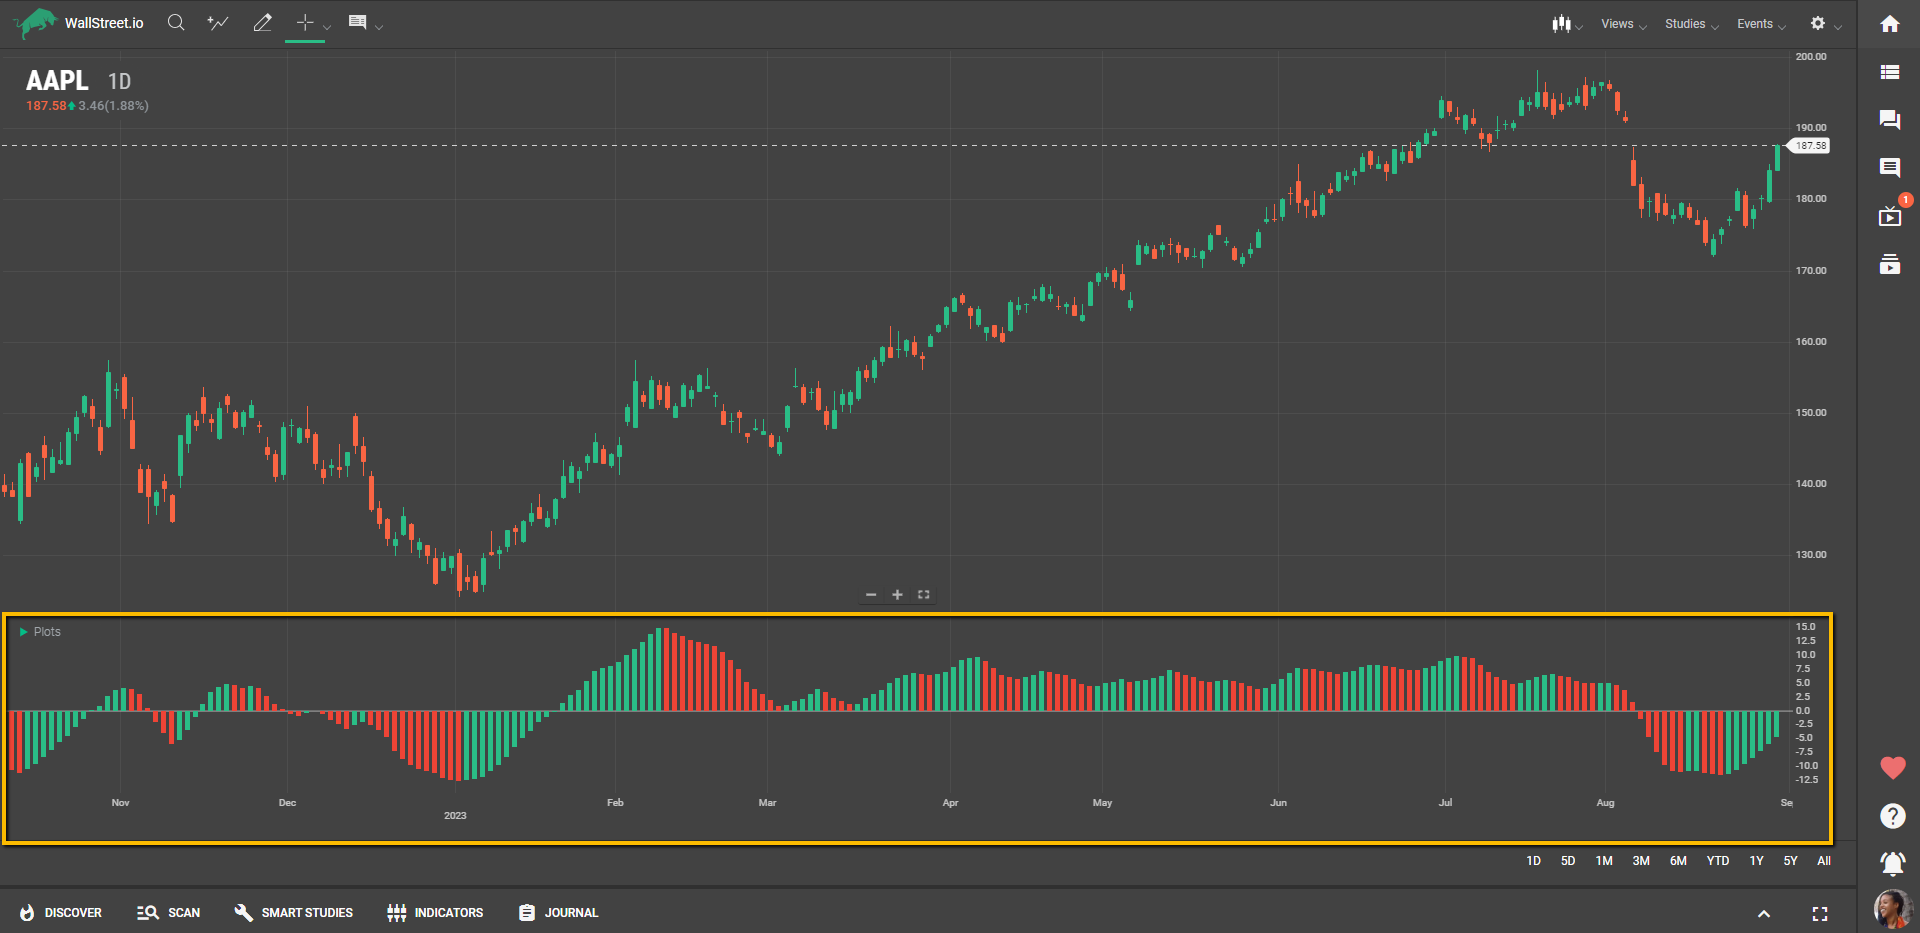The image size is (1920, 933).
Task: Open chart settings gear
Action: (1818, 24)
